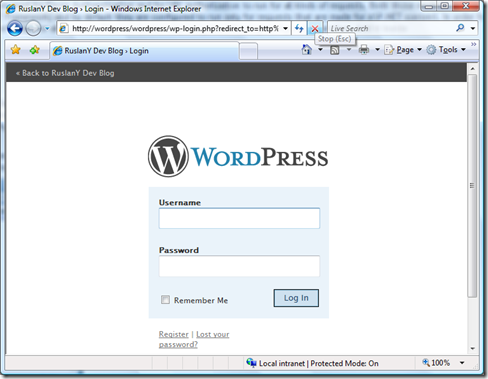The image size is (488, 379).
Task: Click the Log In button
Action: 296,298
